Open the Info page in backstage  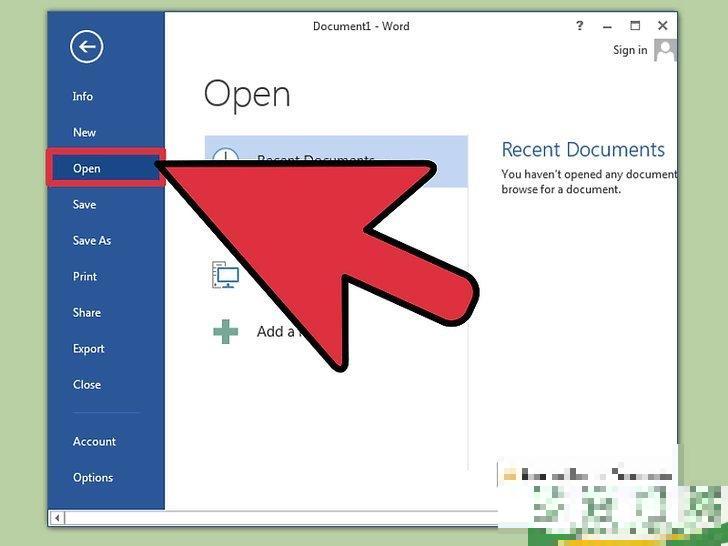(x=83, y=96)
